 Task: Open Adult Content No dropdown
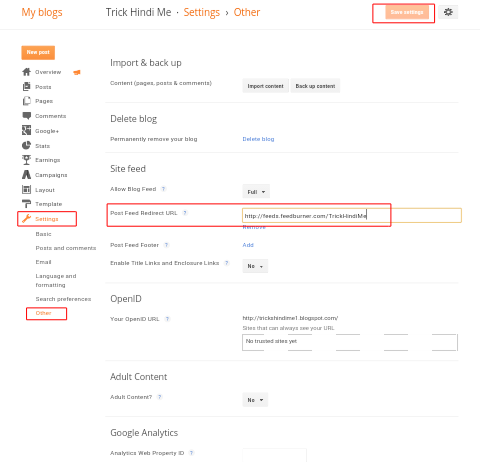coord(255,400)
